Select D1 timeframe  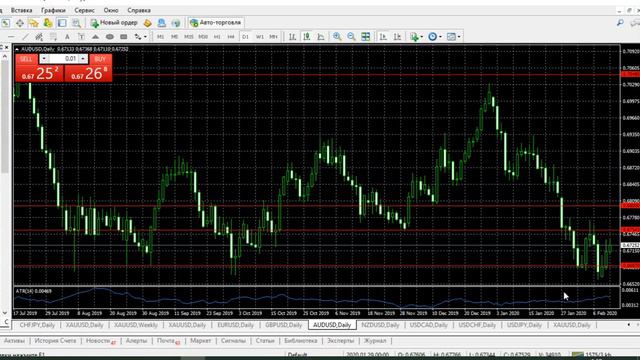pyautogui.click(x=245, y=37)
